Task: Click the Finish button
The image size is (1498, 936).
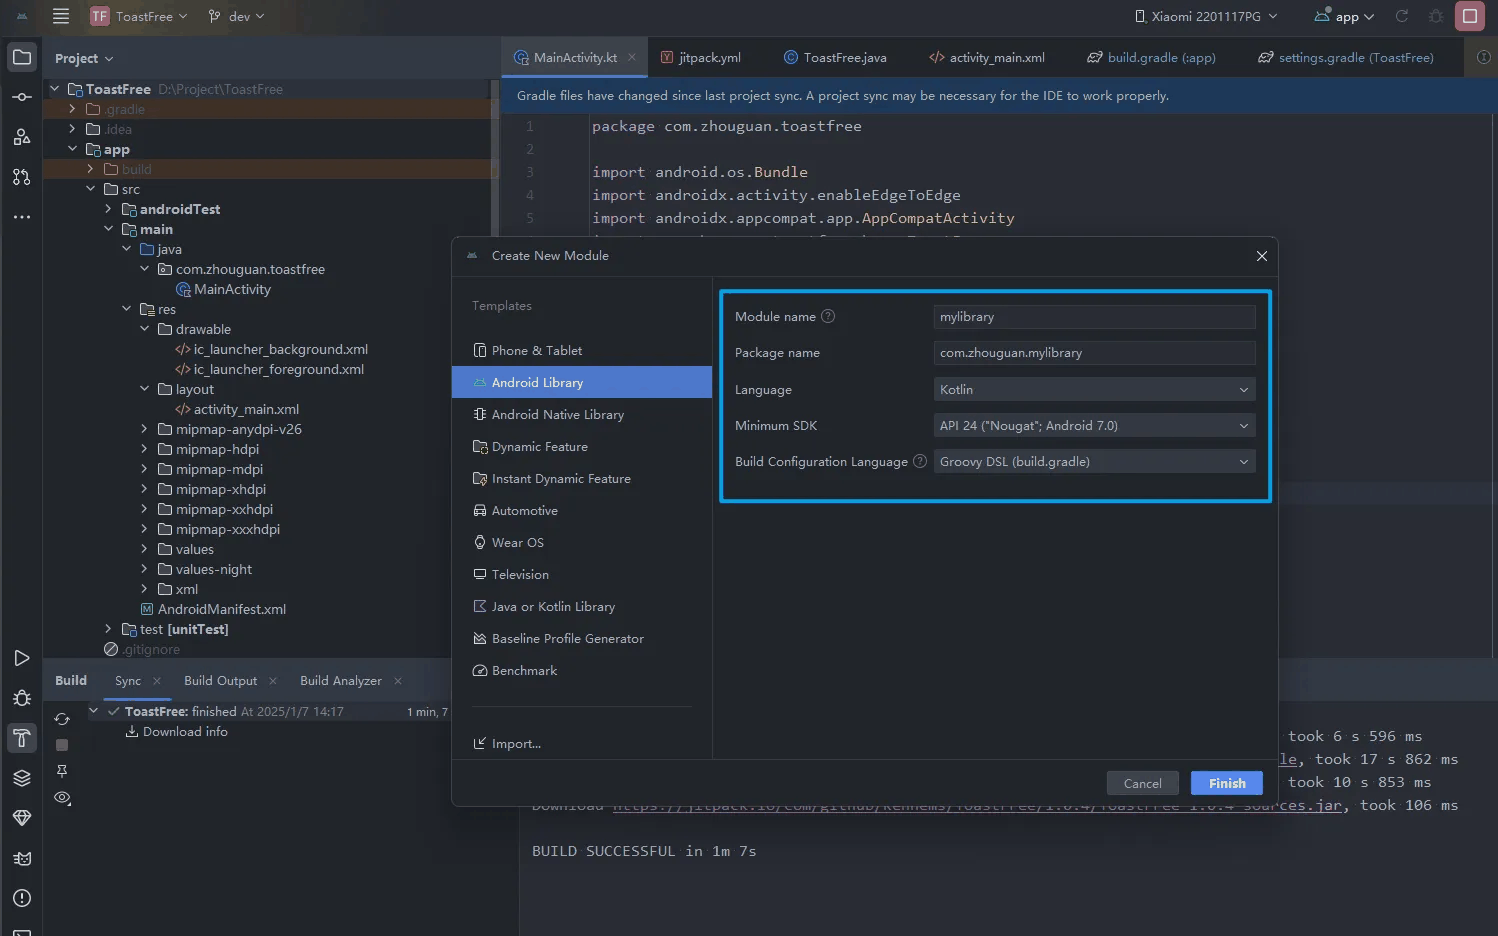Action: click(1227, 783)
